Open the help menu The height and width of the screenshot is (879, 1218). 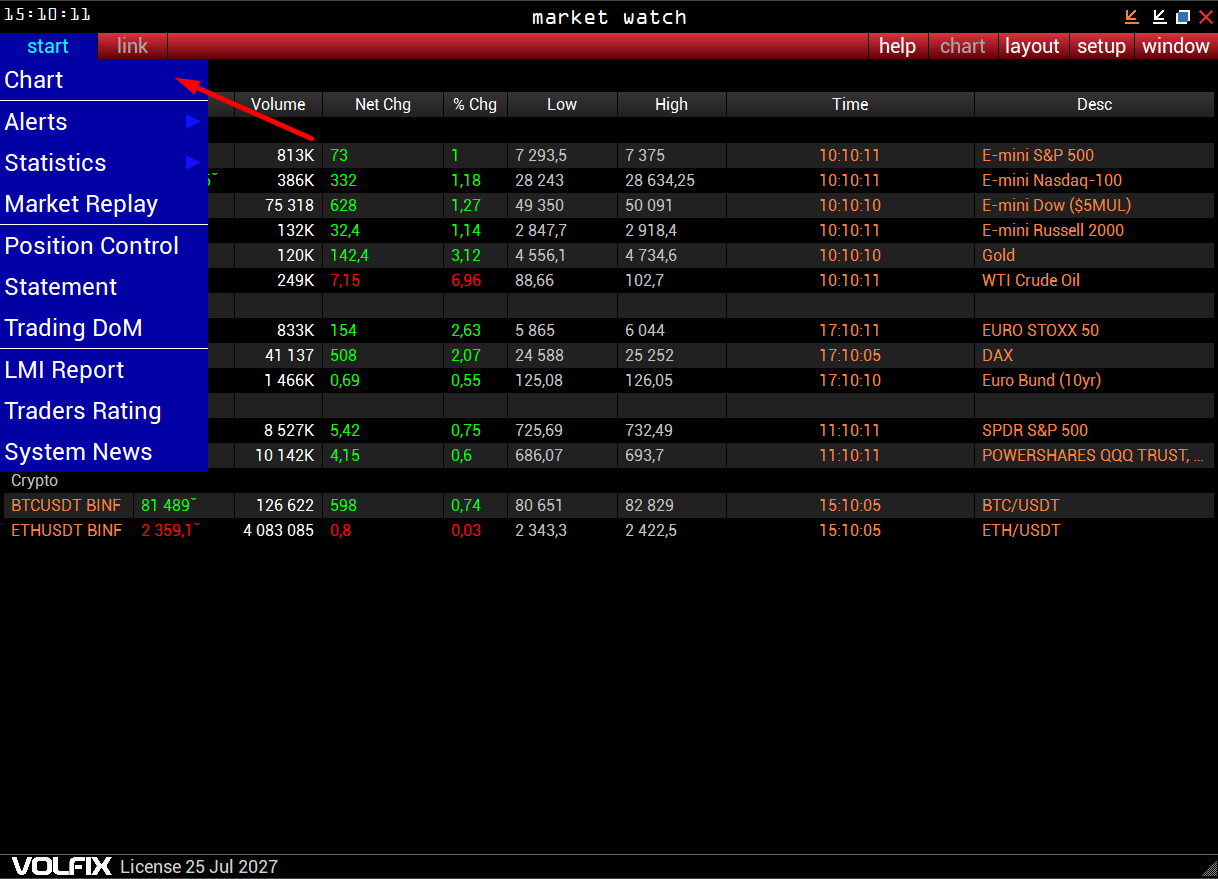897,46
